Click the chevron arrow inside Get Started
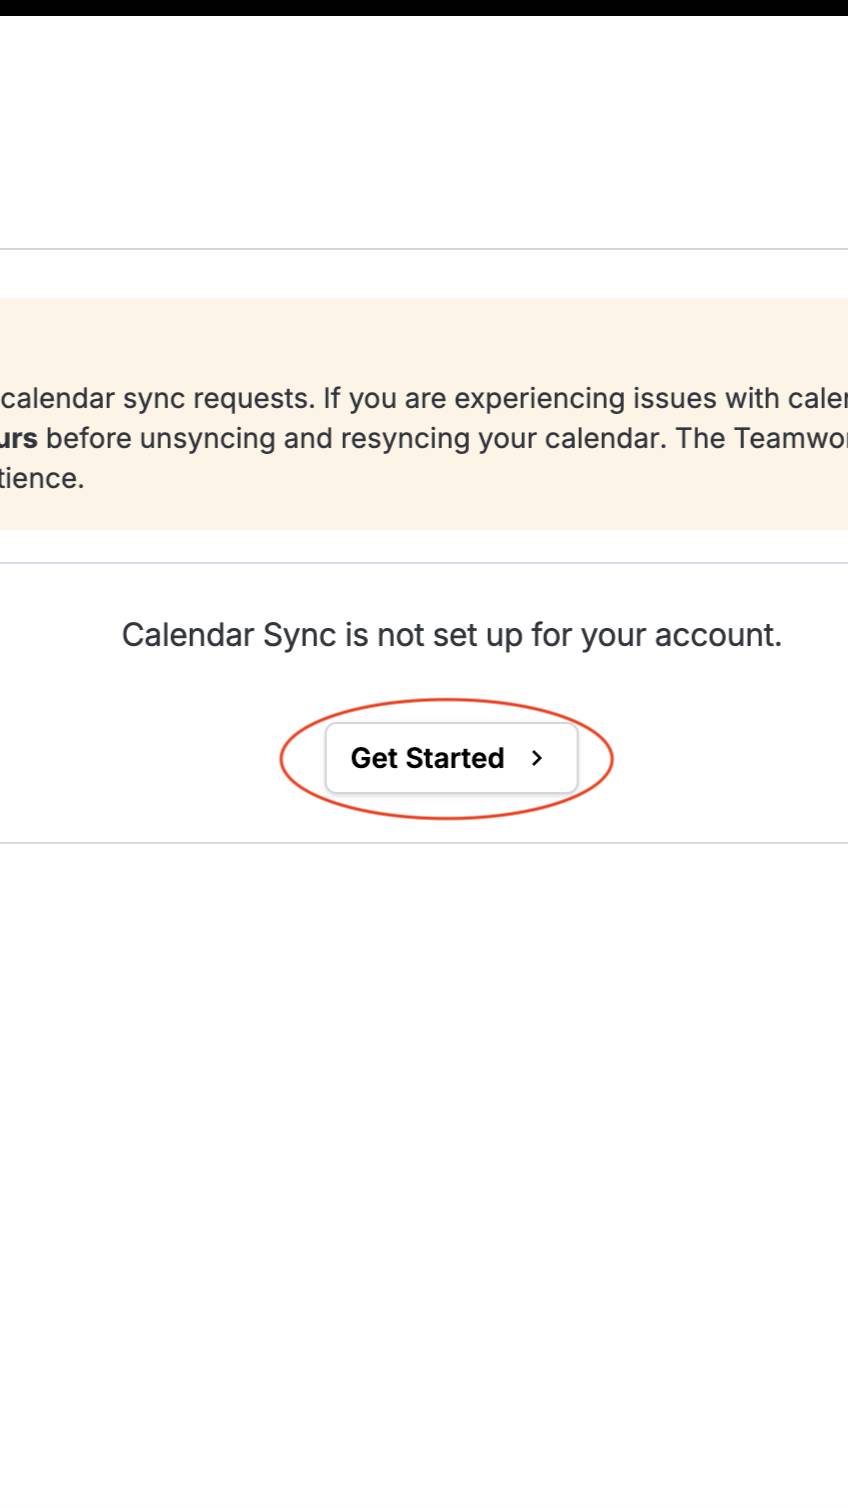Screen dimensions: 848x1508 (x=537, y=758)
